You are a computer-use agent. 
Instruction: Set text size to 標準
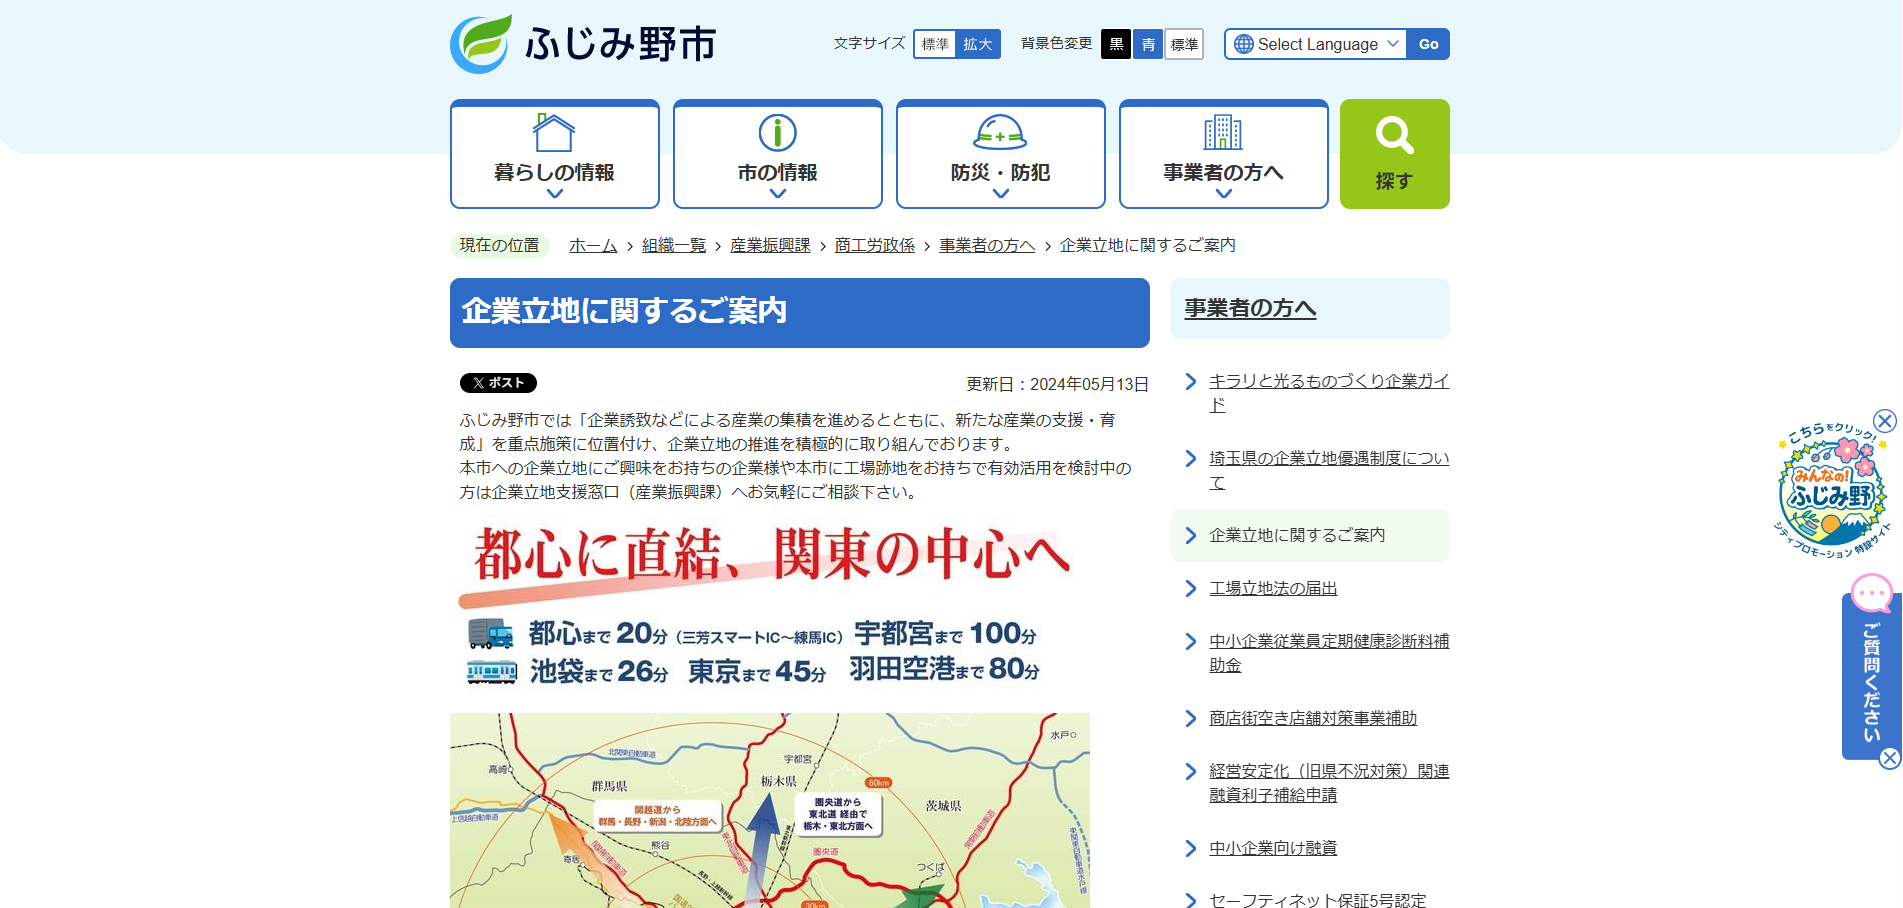point(935,44)
